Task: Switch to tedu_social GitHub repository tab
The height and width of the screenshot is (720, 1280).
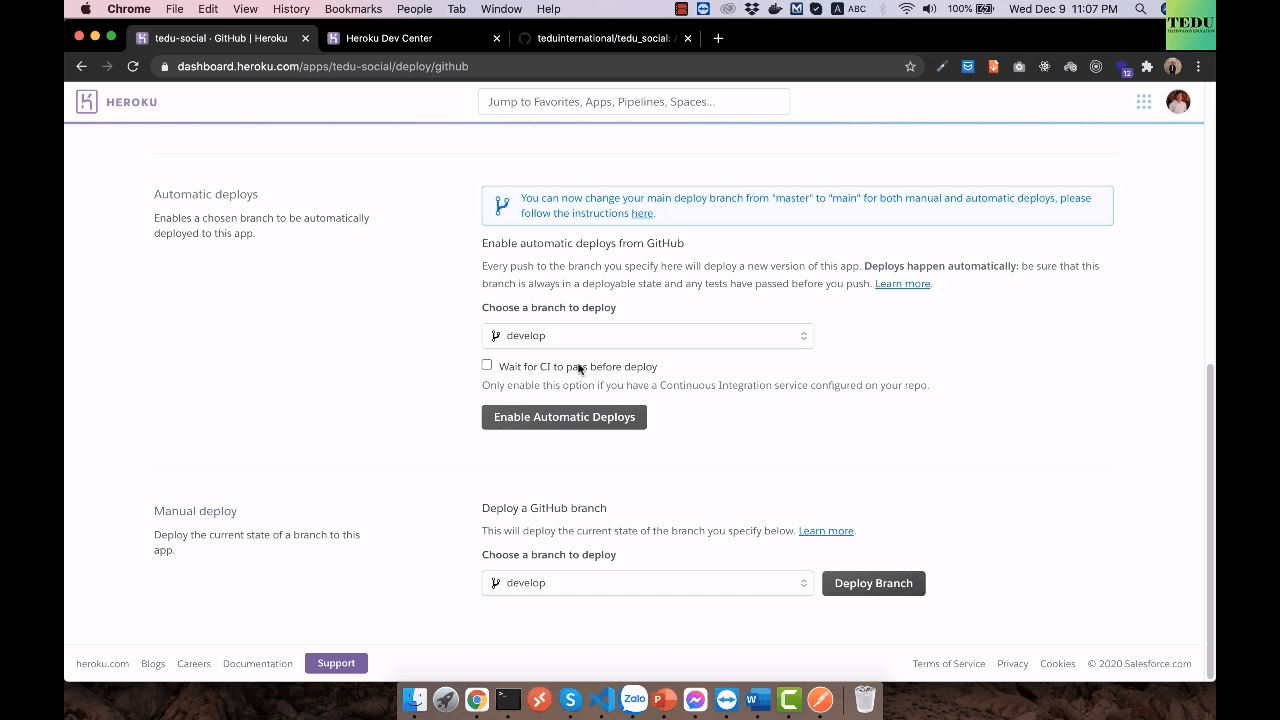Action: (x=602, y=38)
